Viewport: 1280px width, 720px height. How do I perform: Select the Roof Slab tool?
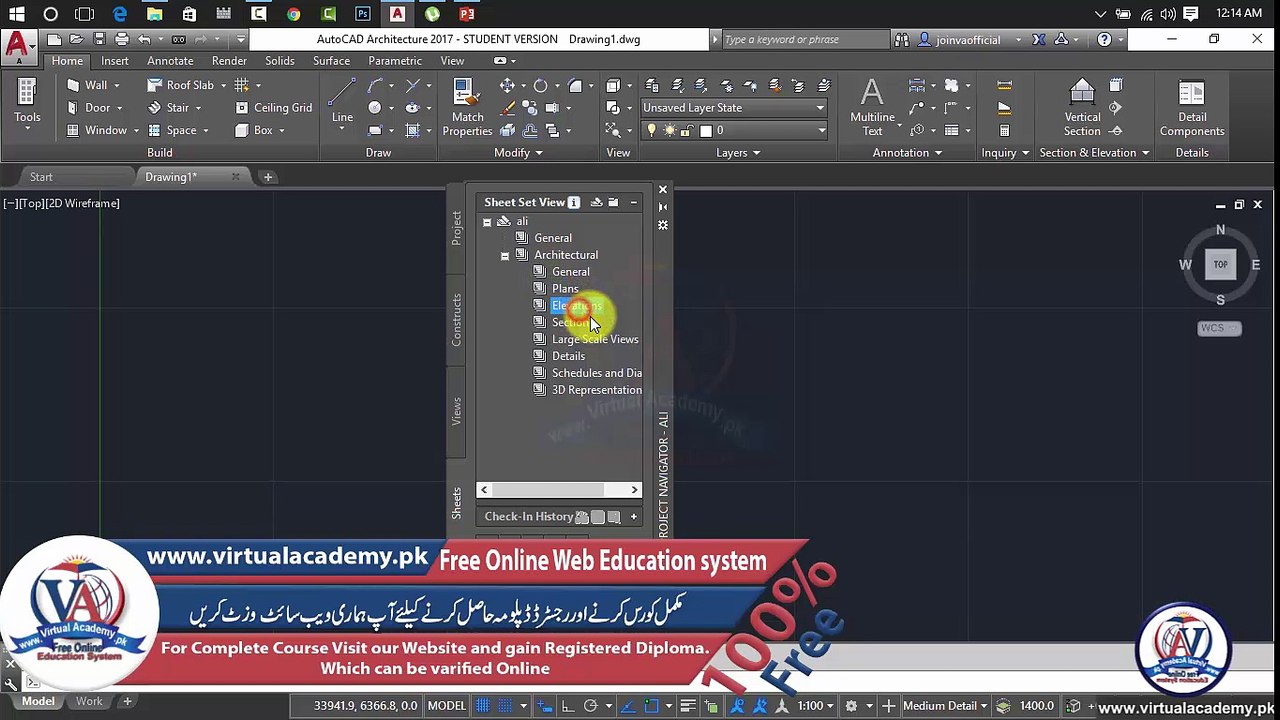click(x=181, y=85)
